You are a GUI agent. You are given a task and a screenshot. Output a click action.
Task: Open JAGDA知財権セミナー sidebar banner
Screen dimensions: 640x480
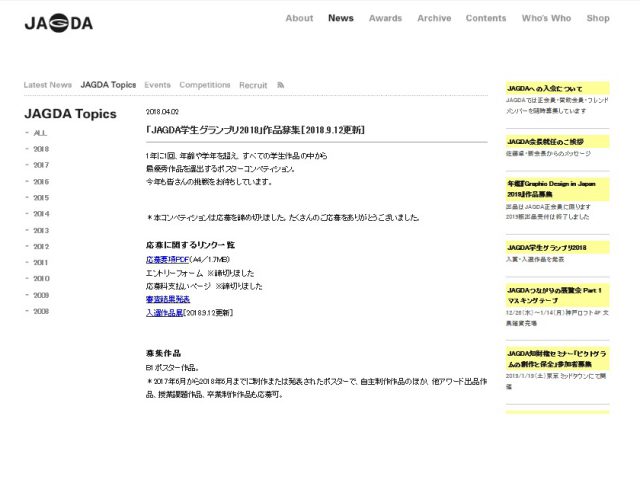tap(557, 359)
